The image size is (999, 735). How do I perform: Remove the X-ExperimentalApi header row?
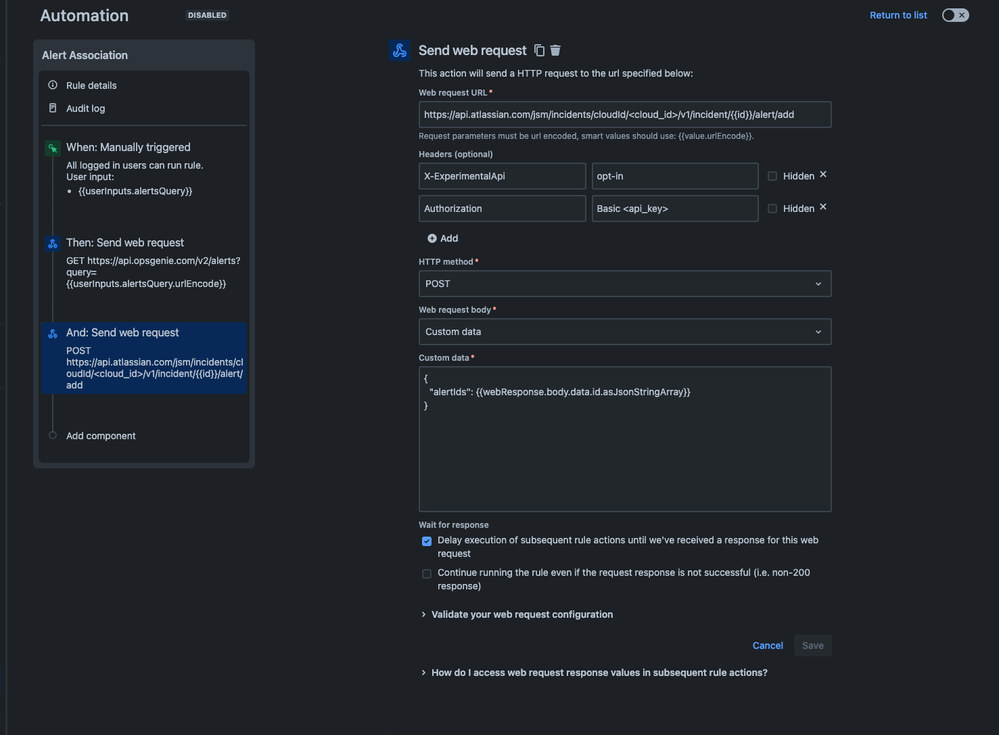coord(823,175)
